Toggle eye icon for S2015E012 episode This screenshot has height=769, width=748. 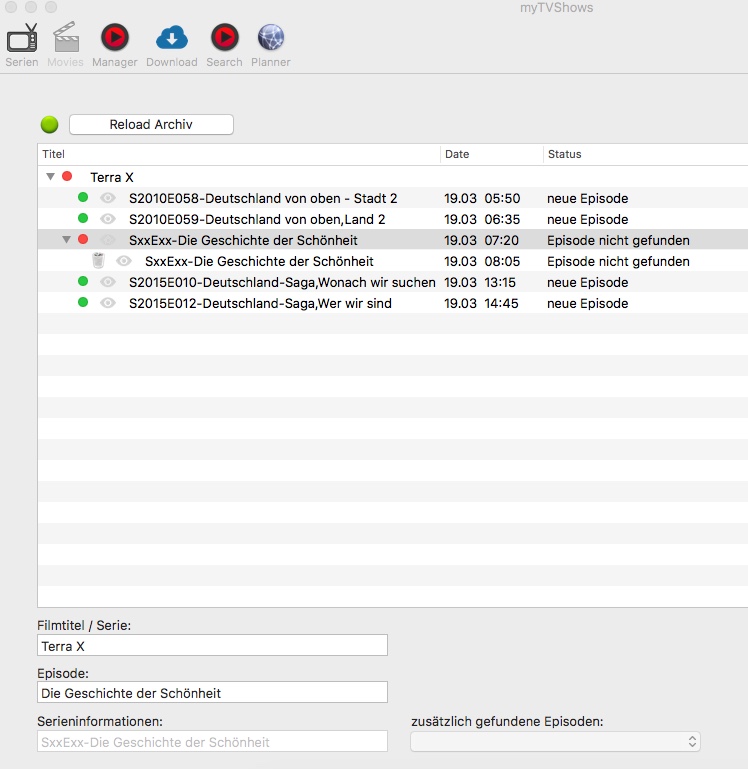108,303
